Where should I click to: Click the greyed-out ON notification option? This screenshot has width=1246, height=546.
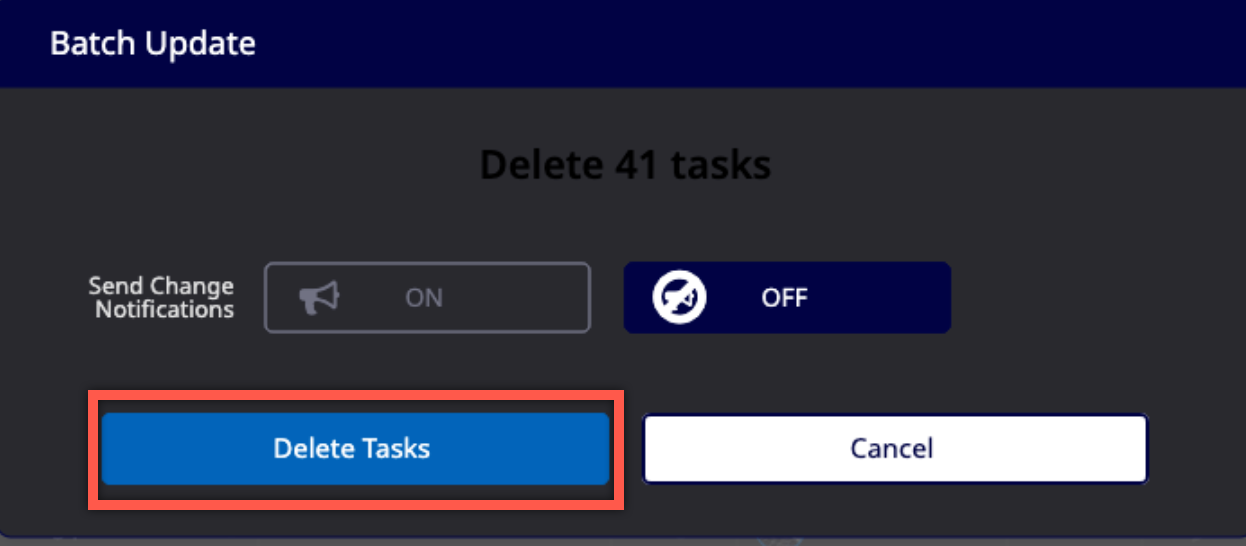point(427,297)
